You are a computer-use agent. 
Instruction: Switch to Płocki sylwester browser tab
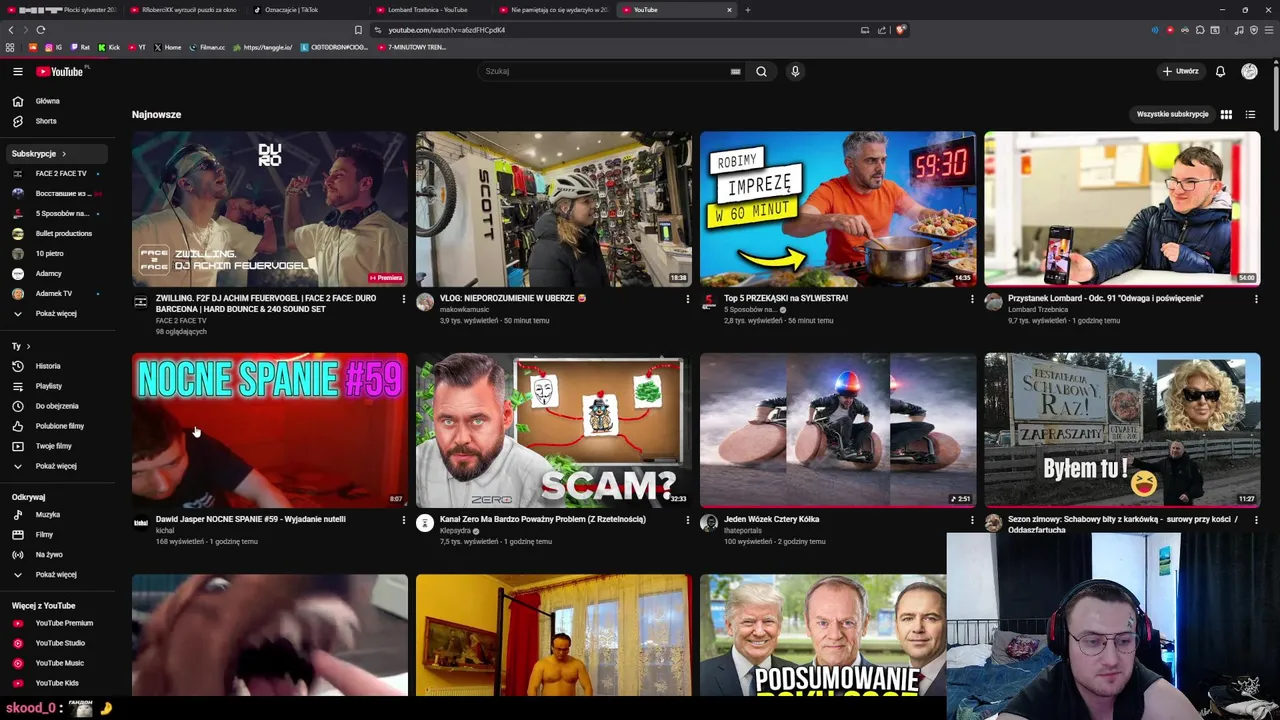point(62,10)
